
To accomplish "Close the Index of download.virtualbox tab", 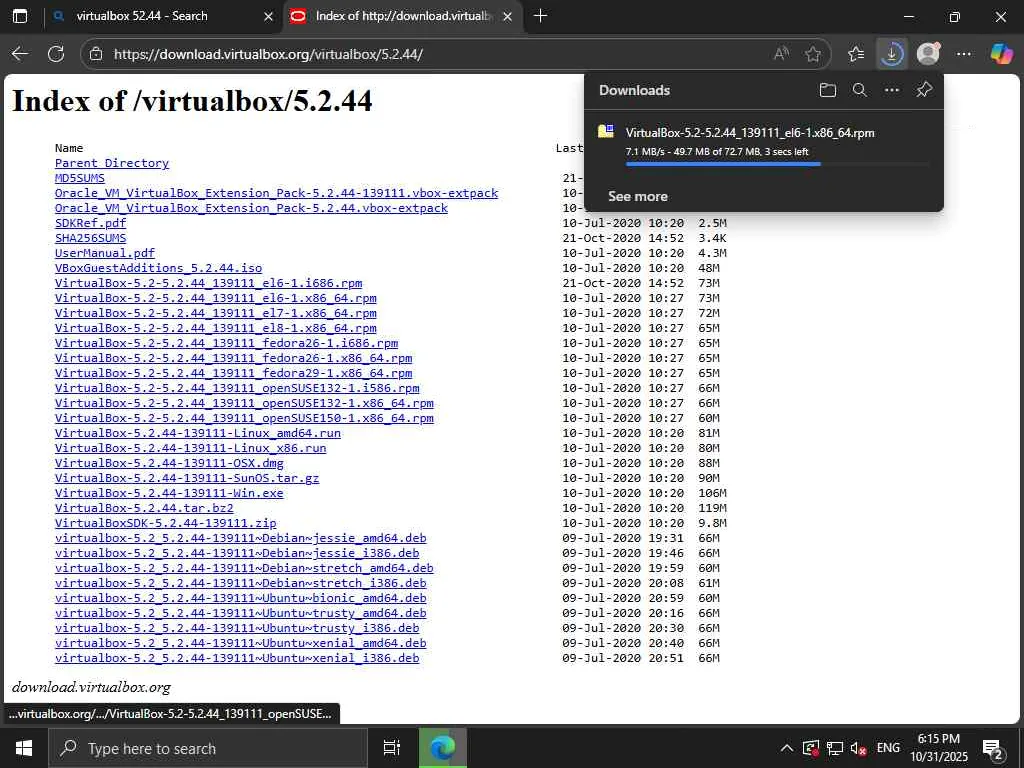I will 507,16.
